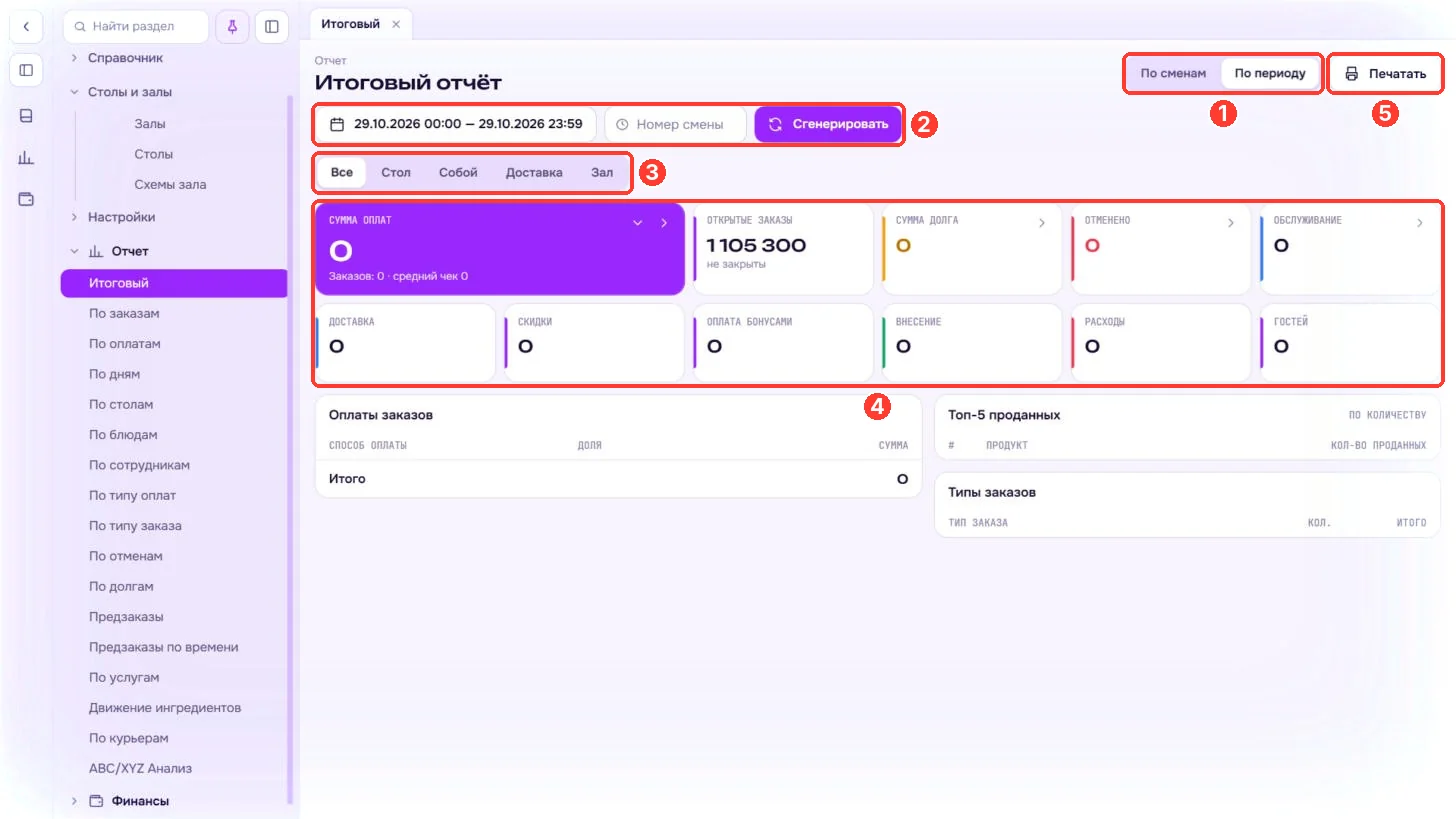Click the Найти раздел search field
The width and height of the screenshot is (1456, 819).
135,26
